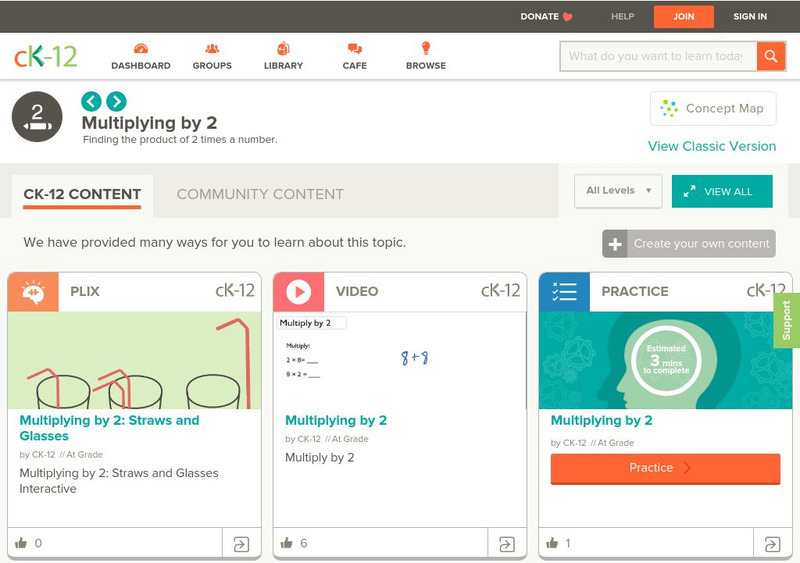Open the Concept Map button
Image resolution: width=800 pixels, height=563 pixels.
(713, 108)
